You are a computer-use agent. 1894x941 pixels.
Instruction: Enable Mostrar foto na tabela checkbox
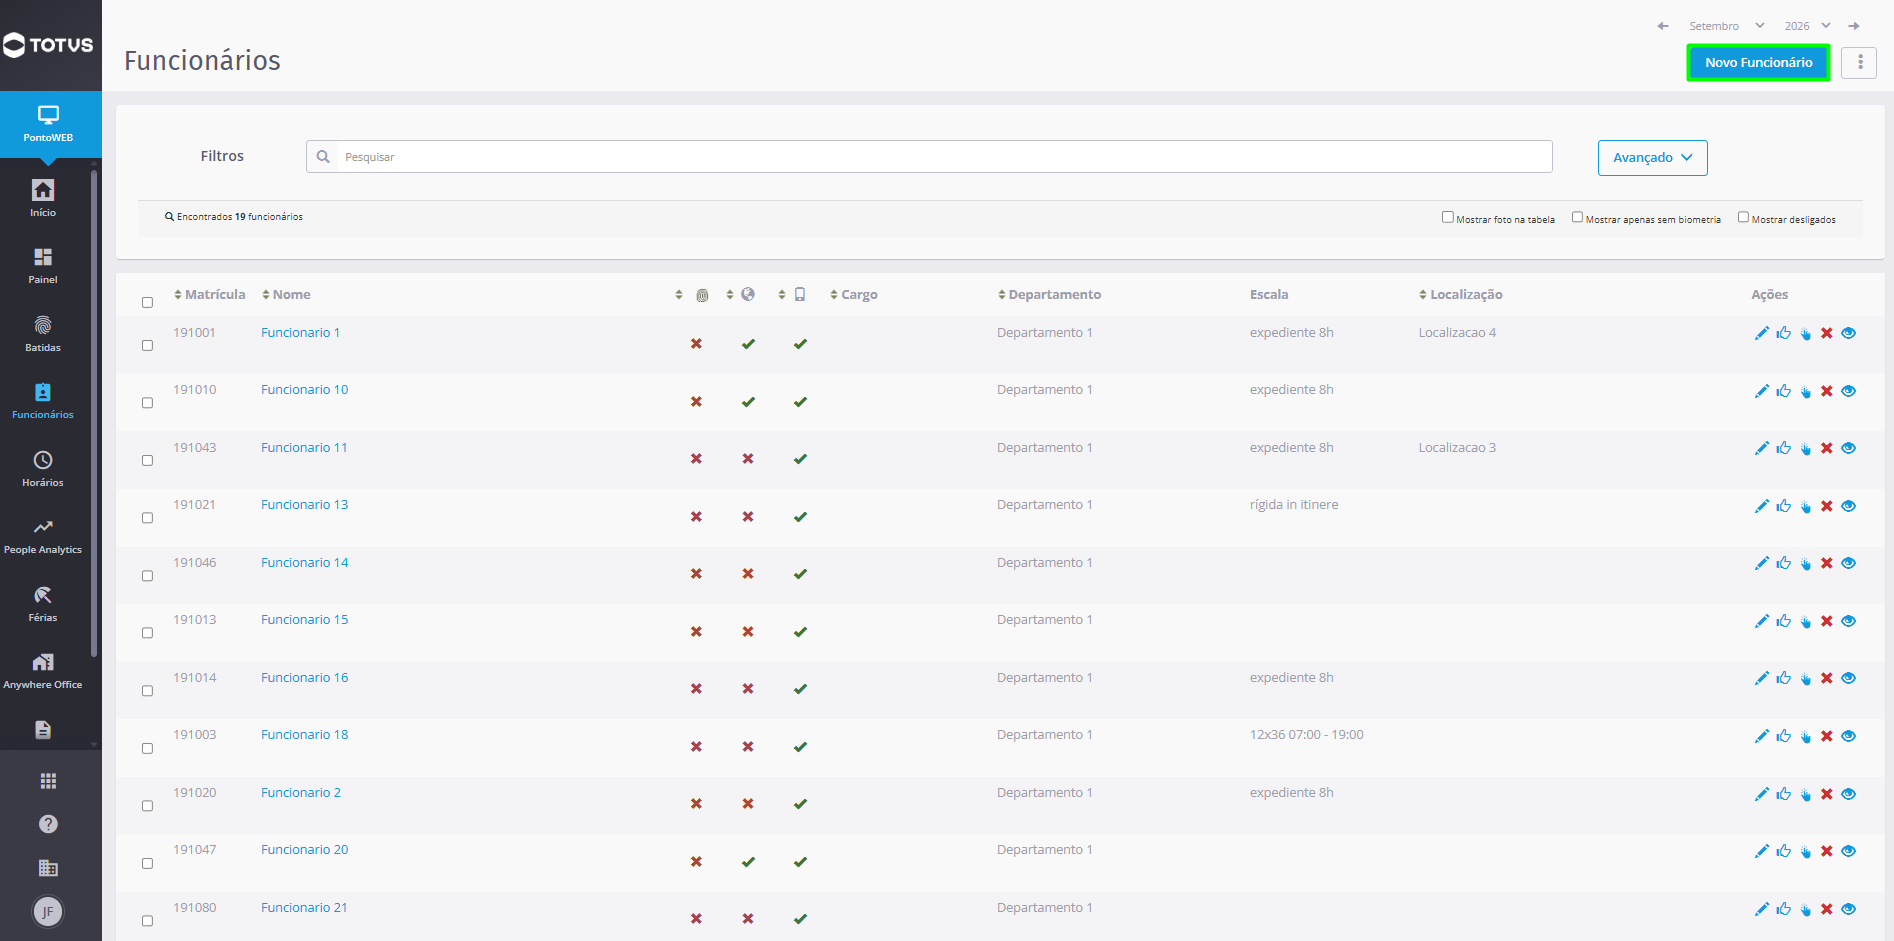(1447, 217)
